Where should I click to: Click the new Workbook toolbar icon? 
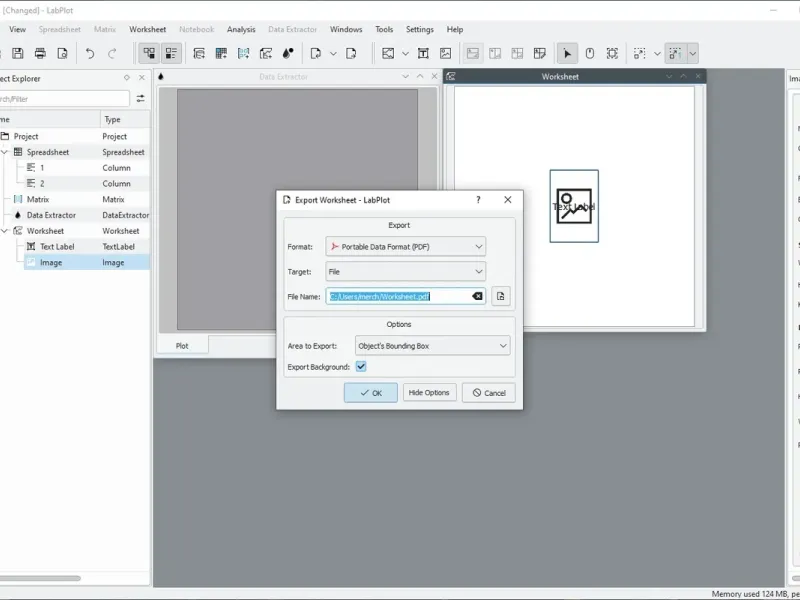pyautogui.click(x=199, y=54)
